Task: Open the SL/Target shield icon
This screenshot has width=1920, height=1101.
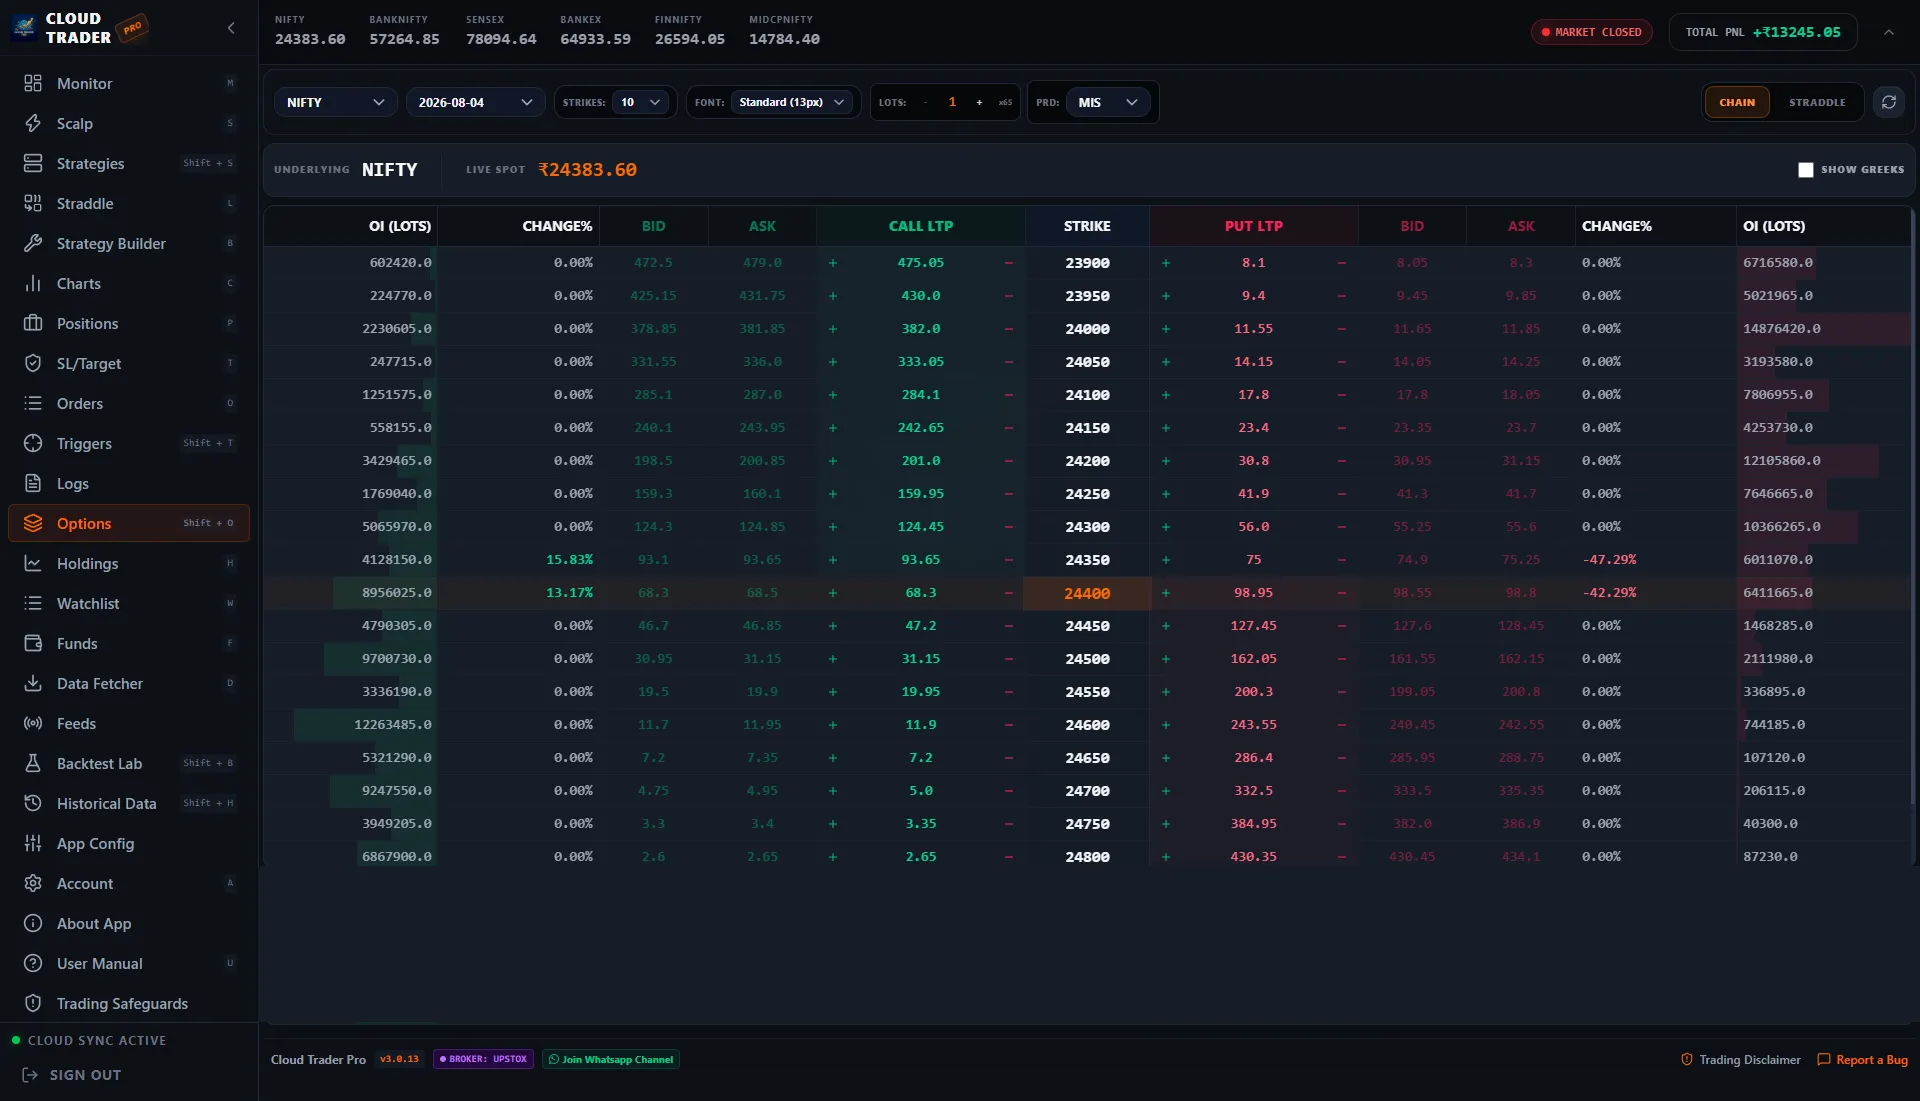Action: coord(33,363)
